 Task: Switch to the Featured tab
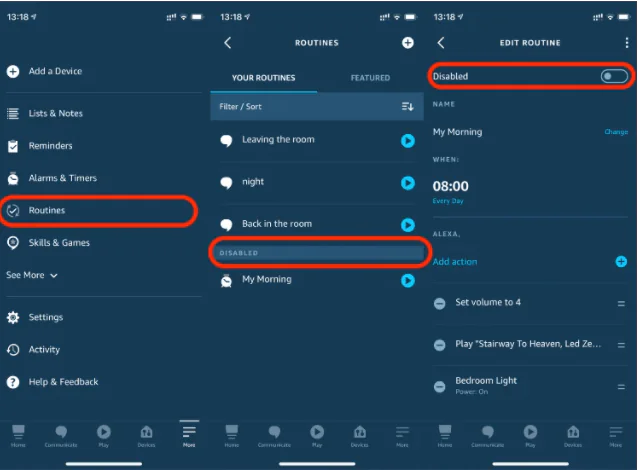[370, 78]
